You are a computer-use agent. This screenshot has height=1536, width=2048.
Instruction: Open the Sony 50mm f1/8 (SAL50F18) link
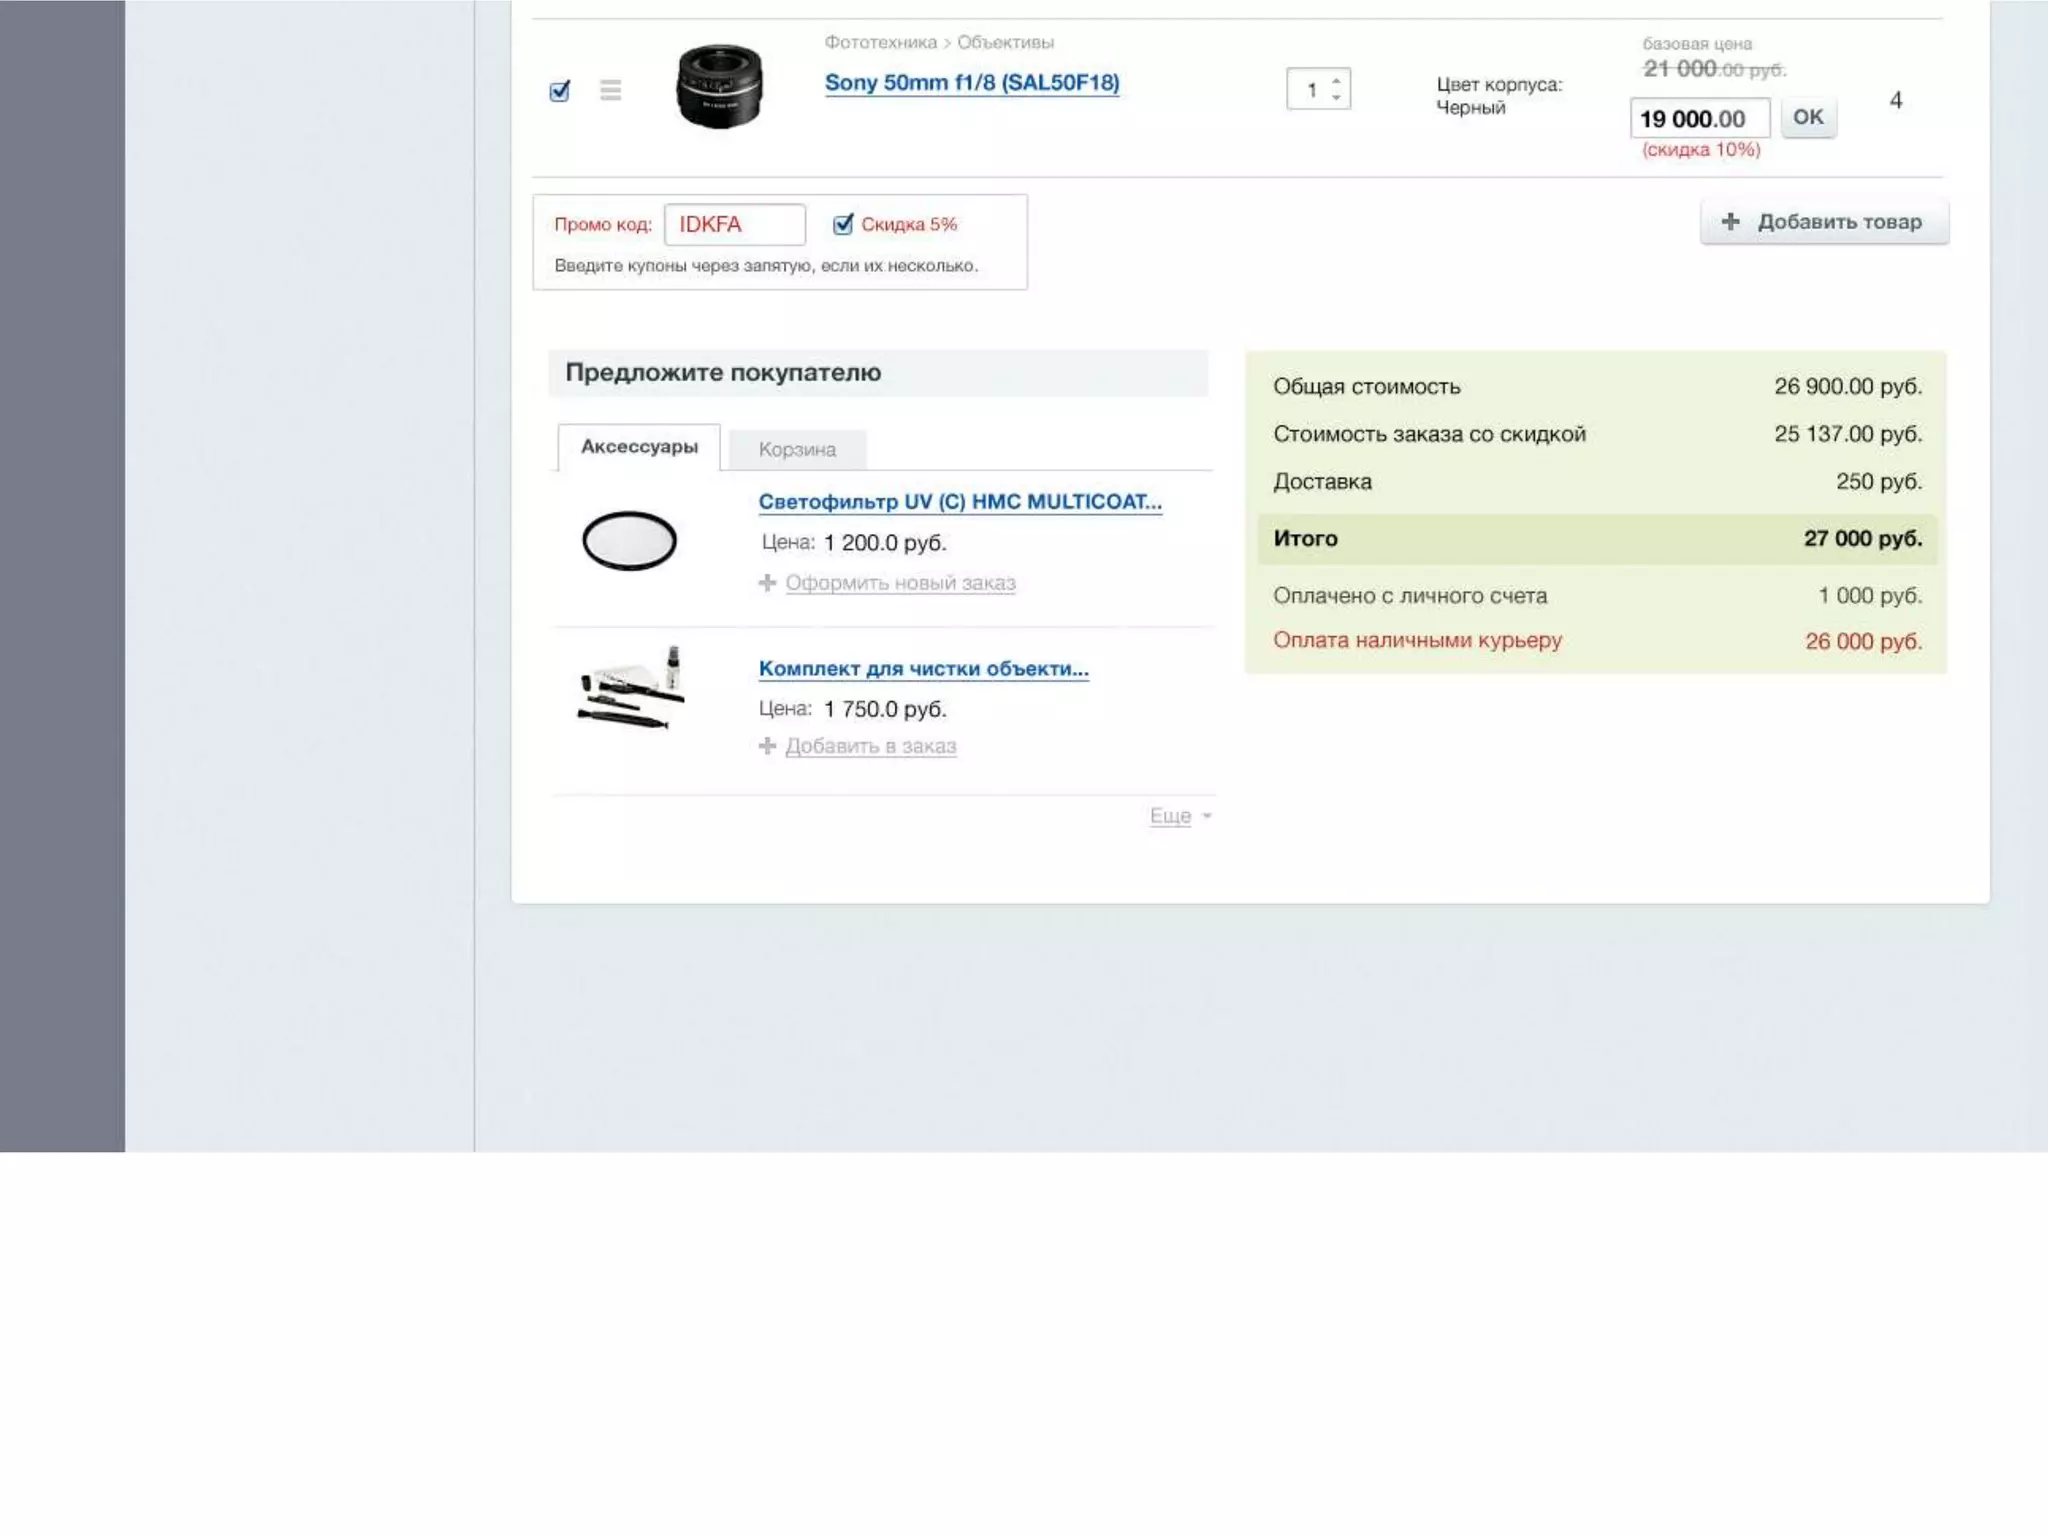[x=971, y=83]
